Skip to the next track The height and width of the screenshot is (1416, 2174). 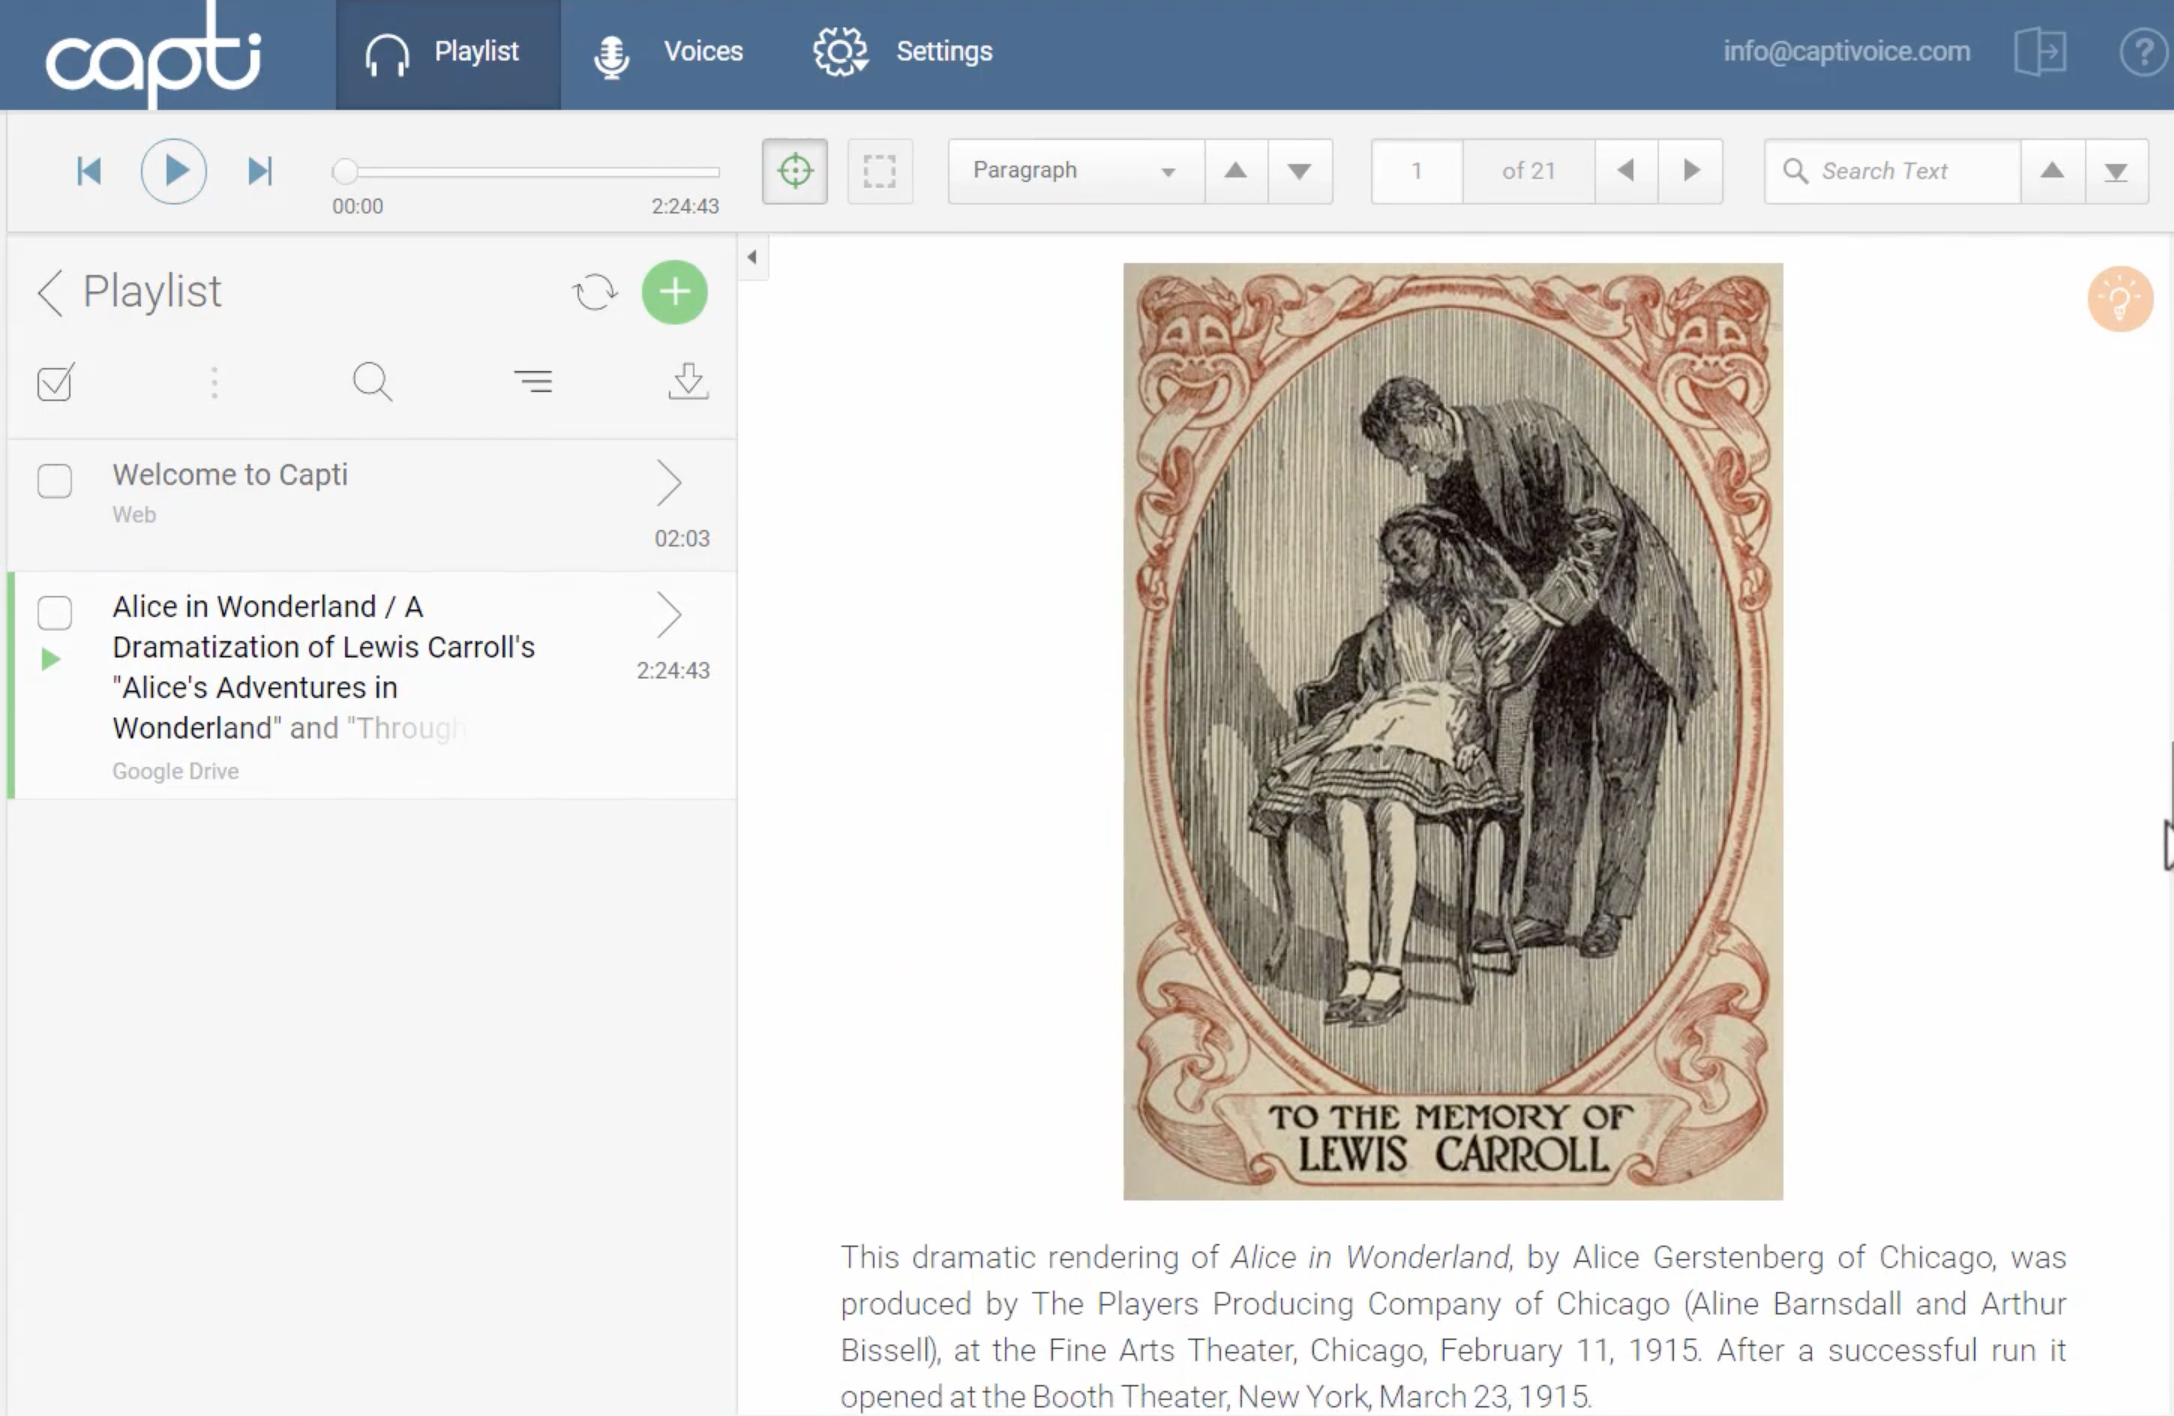tap(260, 171)
